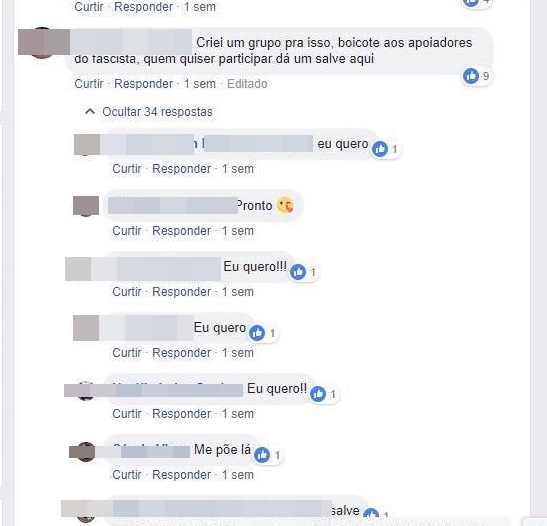Viewport: 547px width, 526px height.
Task: Click like icon beside 'Eu quero!!' reply
Action: [x=318, y=394]
